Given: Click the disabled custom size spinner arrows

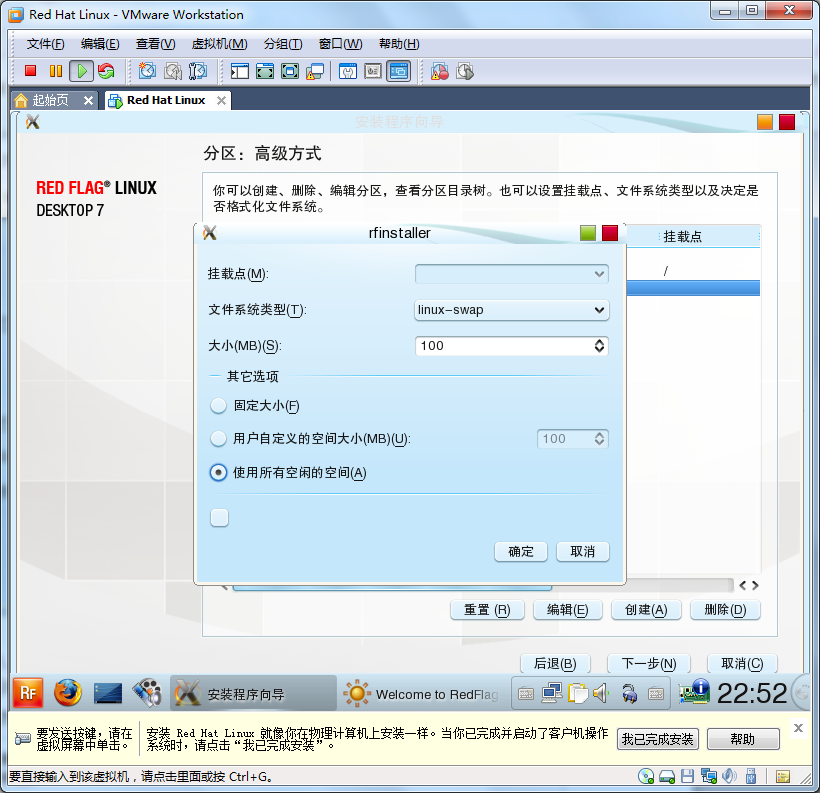Looking at the screenshot, I should (599, 438).
